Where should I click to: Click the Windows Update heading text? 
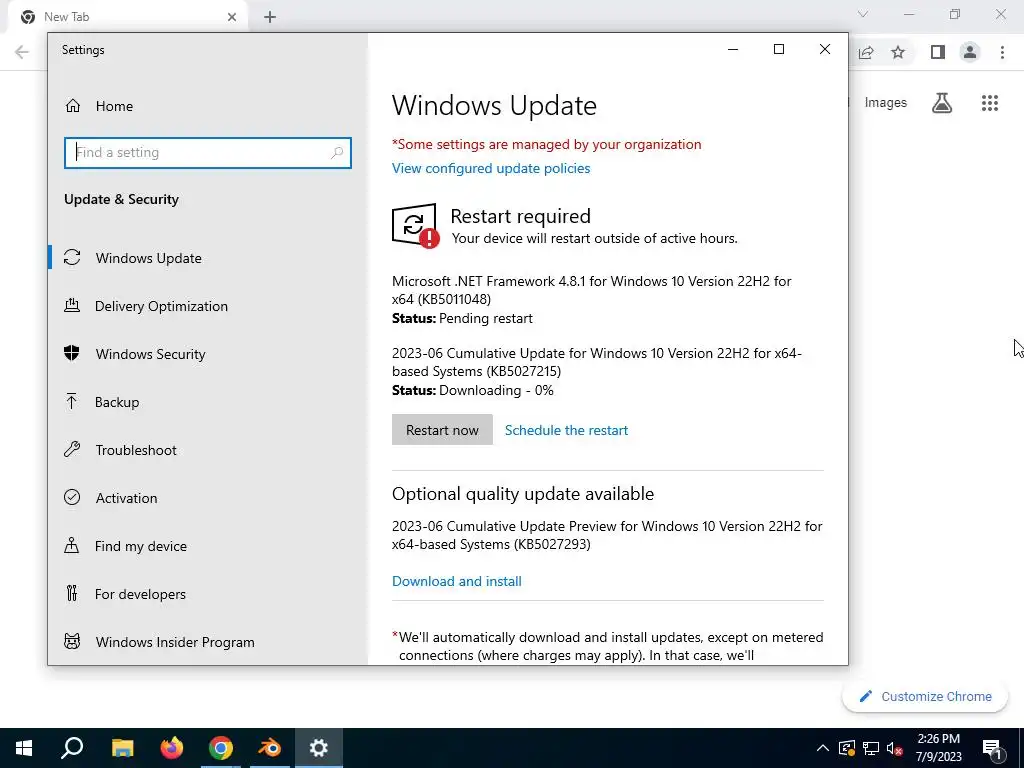coord(494,106)
